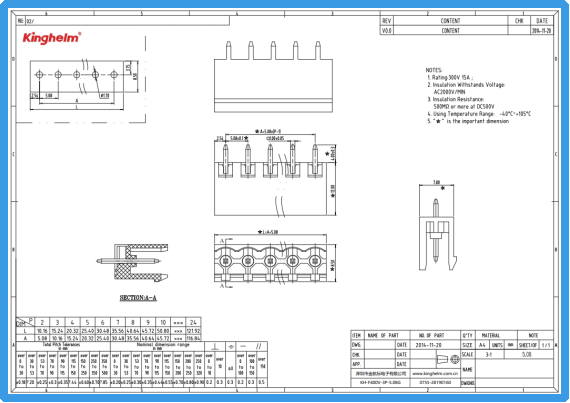Click the 'AC2000V/MIN' note line
The height and width of the screenshot is (403, 570).
pyautogui.click(x=449, y=92)
